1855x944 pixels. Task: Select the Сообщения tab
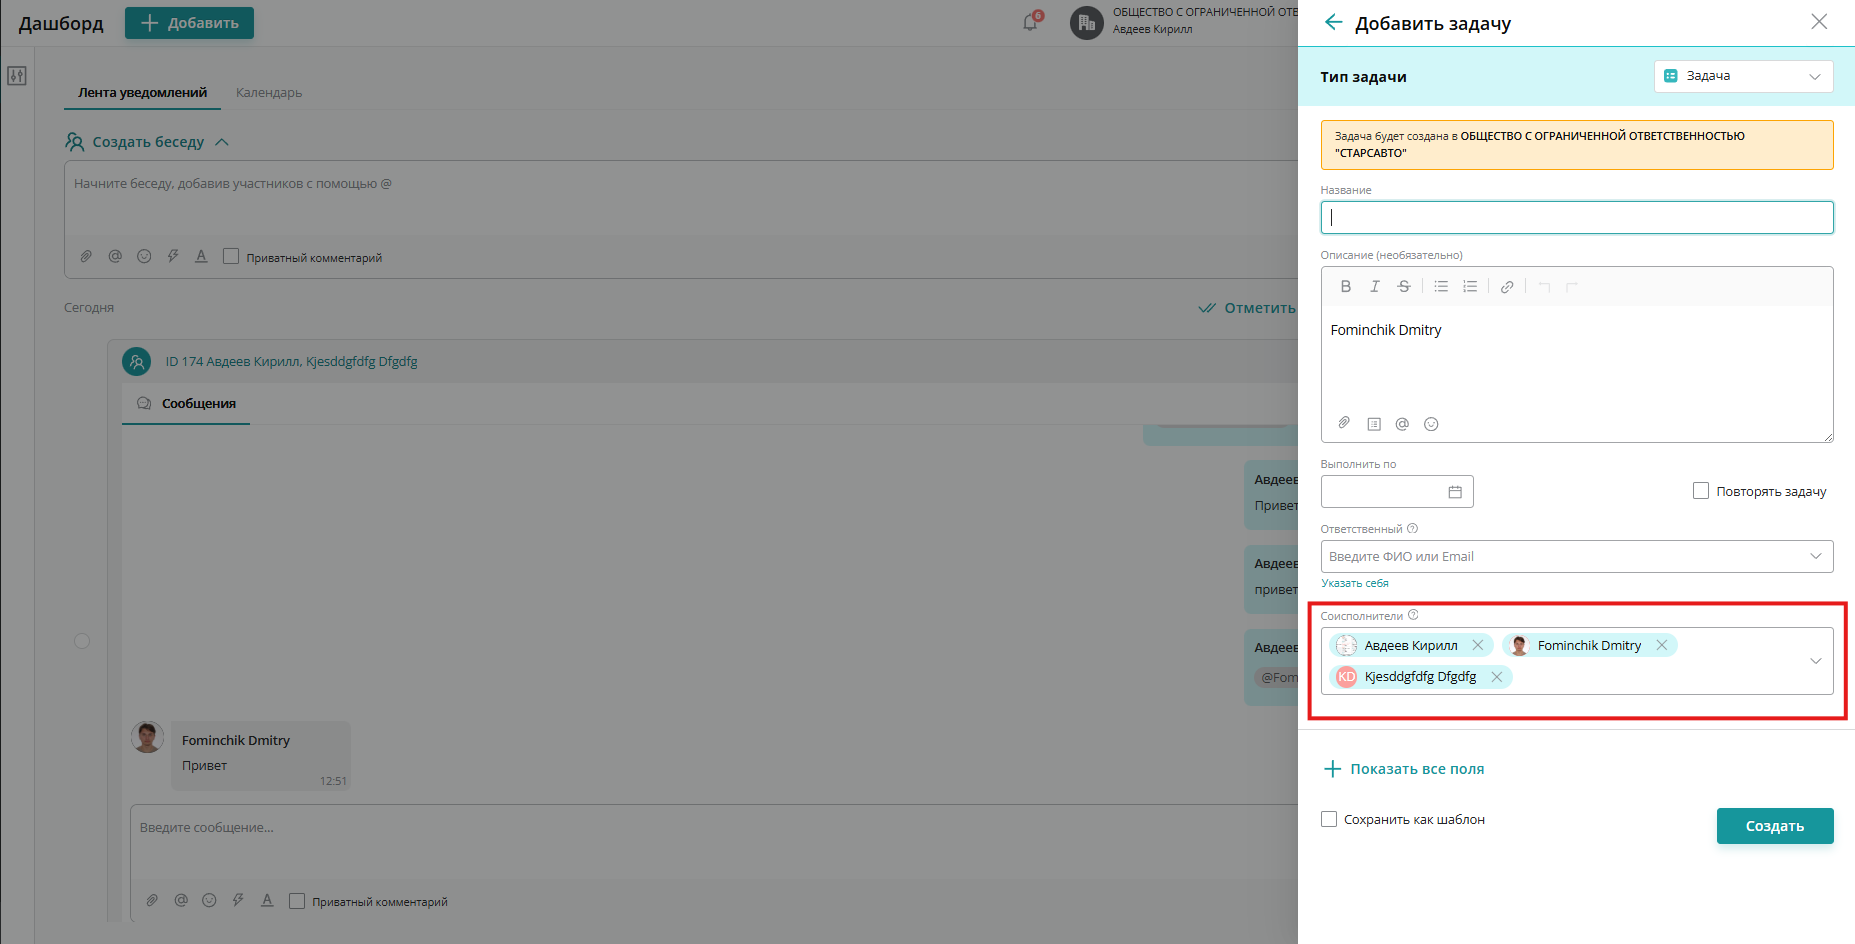[x=198, y=404]
